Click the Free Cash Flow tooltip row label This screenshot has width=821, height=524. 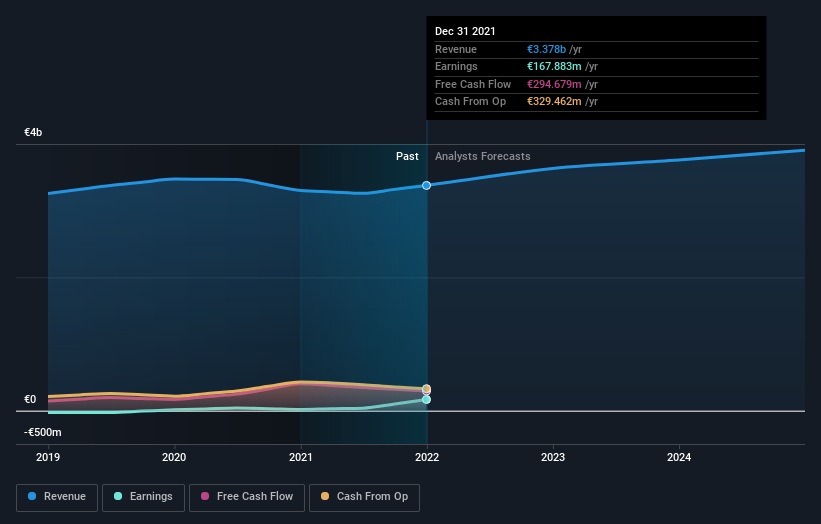pyautogui.click(x=473, y=84)
